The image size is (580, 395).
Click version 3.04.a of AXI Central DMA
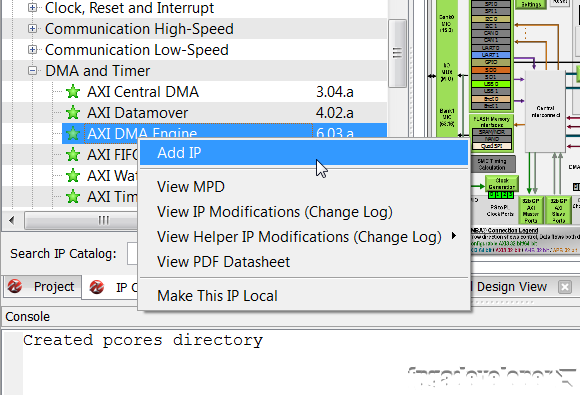[335, 92]
